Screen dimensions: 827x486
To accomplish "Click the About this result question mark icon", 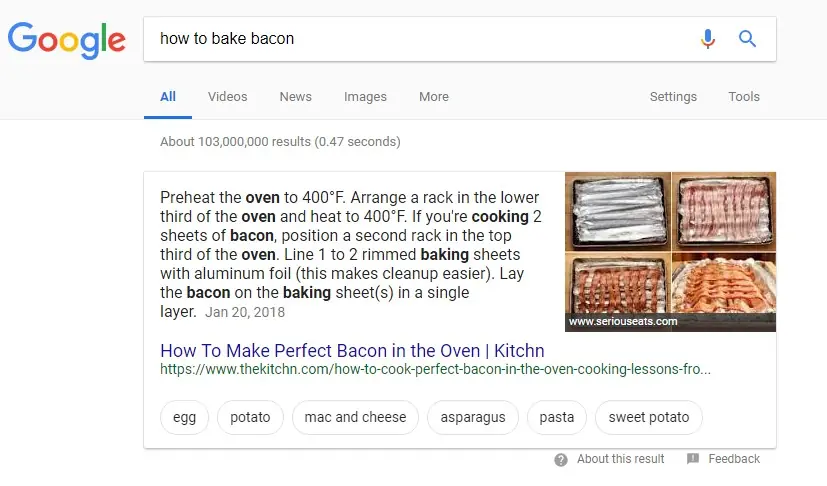I will pyautogui.click(x=561, y=460).
